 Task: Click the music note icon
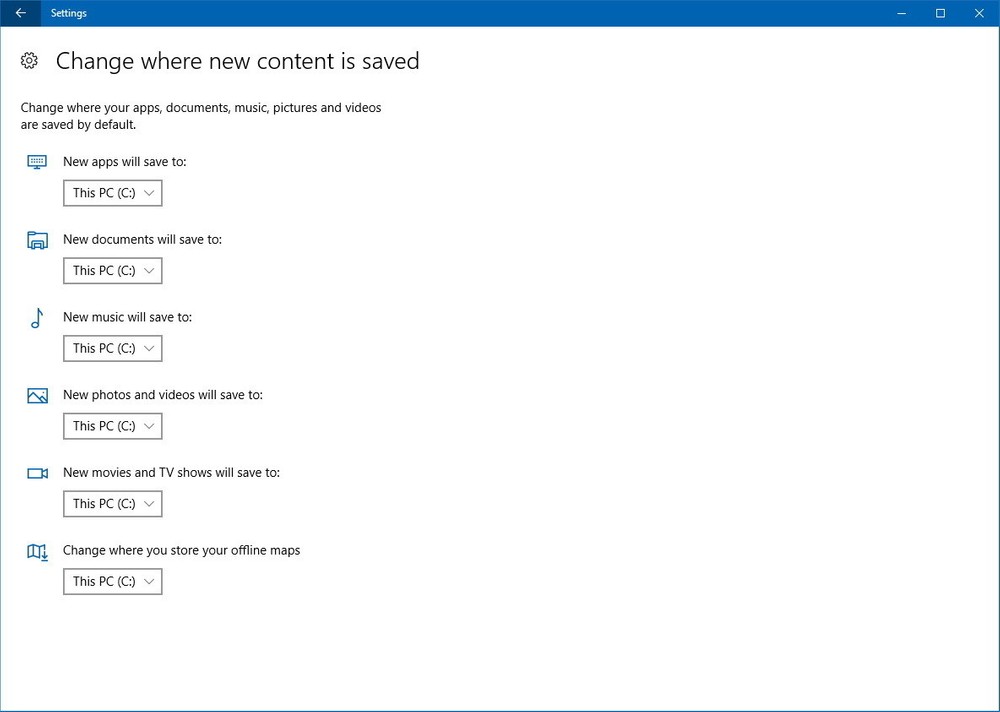point(37,318)
